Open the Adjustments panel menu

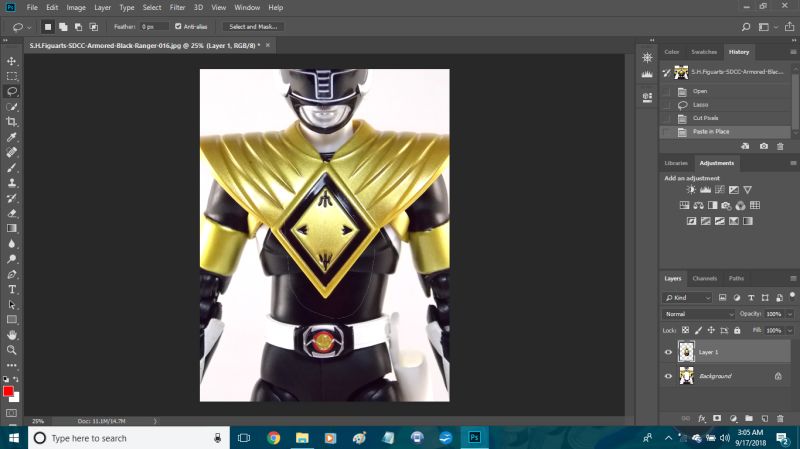(x=793, y=163)
